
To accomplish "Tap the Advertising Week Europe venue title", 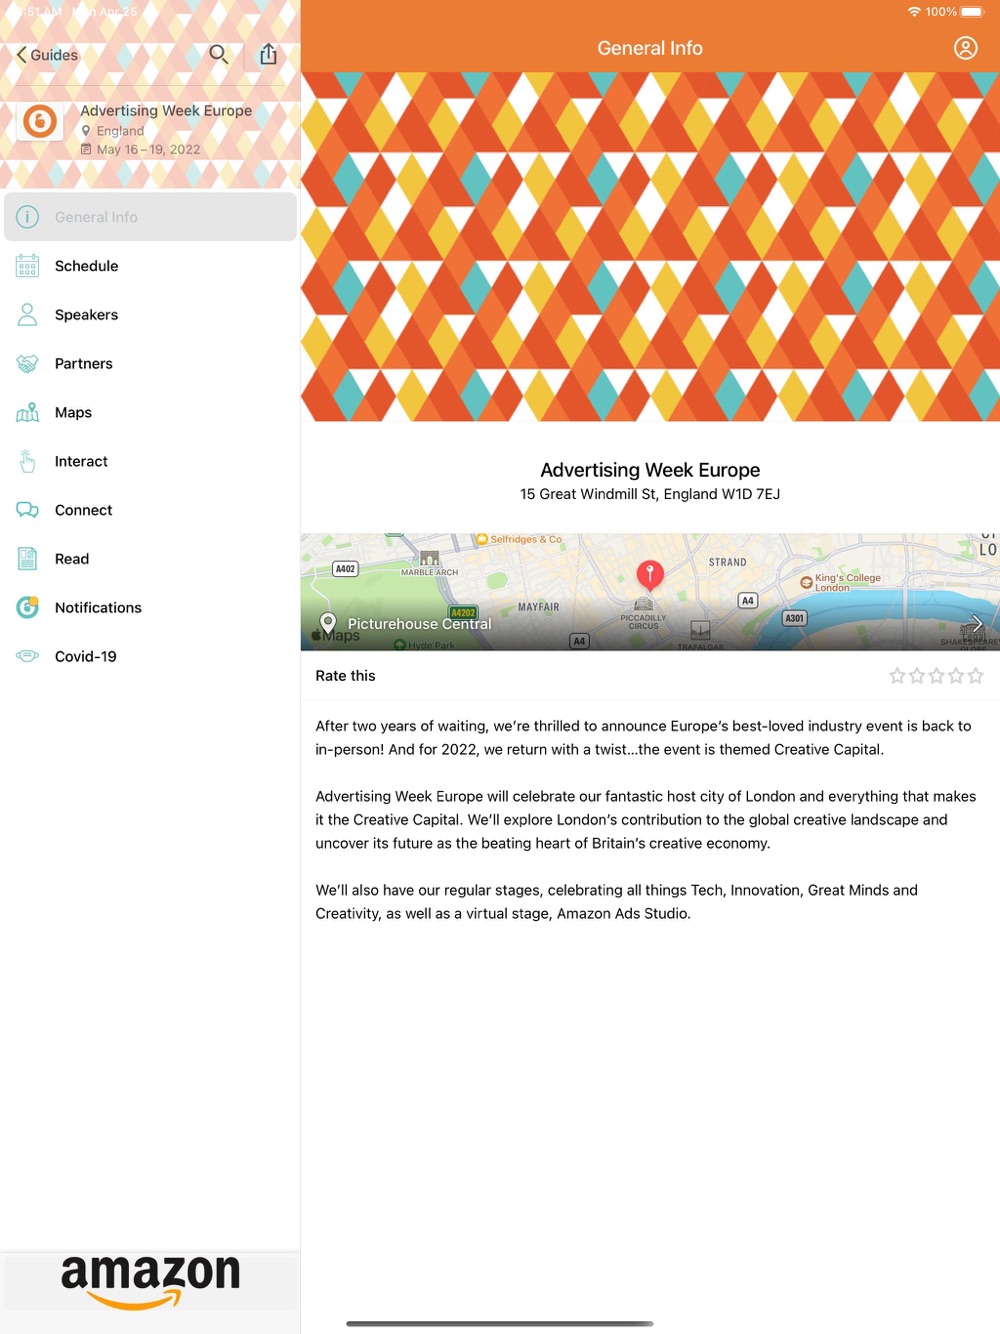I will [x=650, y=470].
